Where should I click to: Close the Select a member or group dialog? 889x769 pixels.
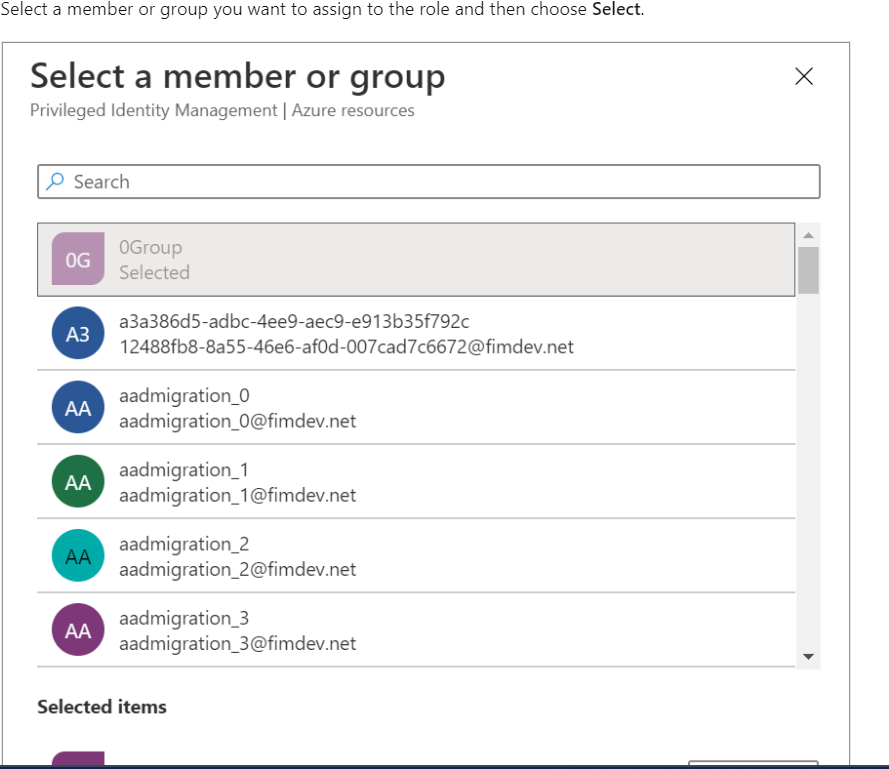[x=803, y=76]
